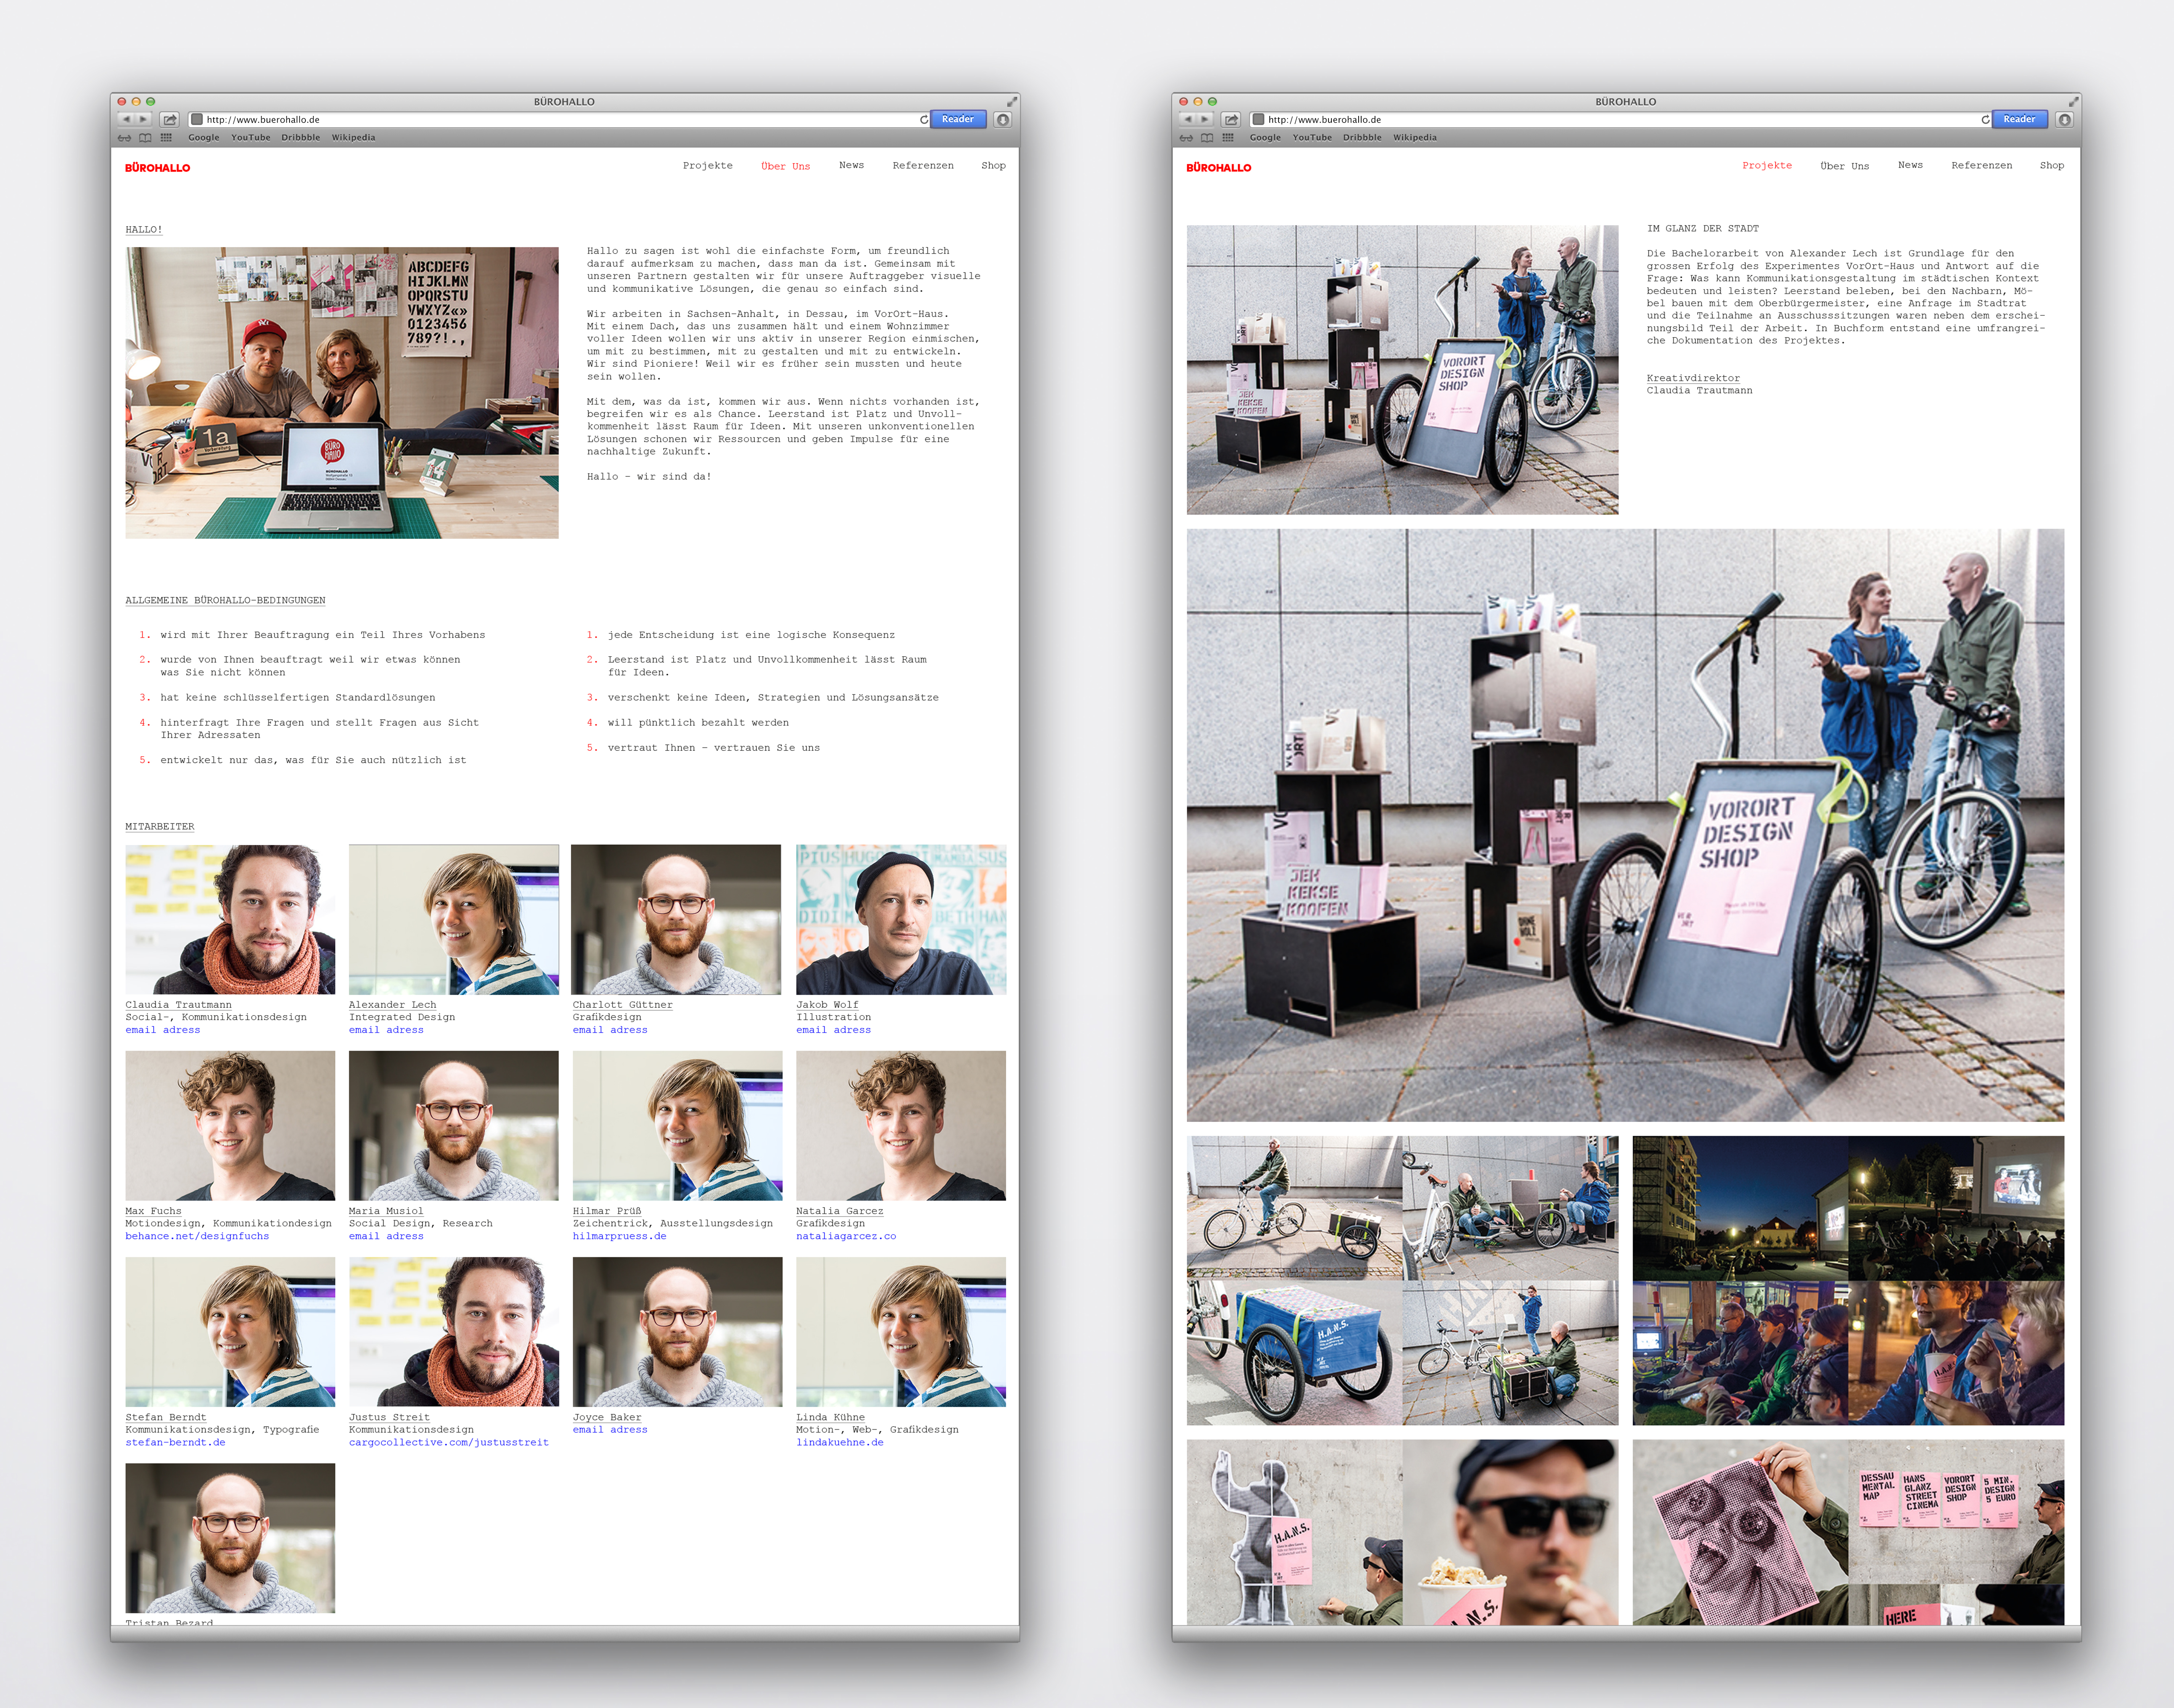Viewport: 2174px width, 1708px height.
Task: Open behance.net/designfuchs link under Max Fuchs
Action: (x=197, y=1236)
